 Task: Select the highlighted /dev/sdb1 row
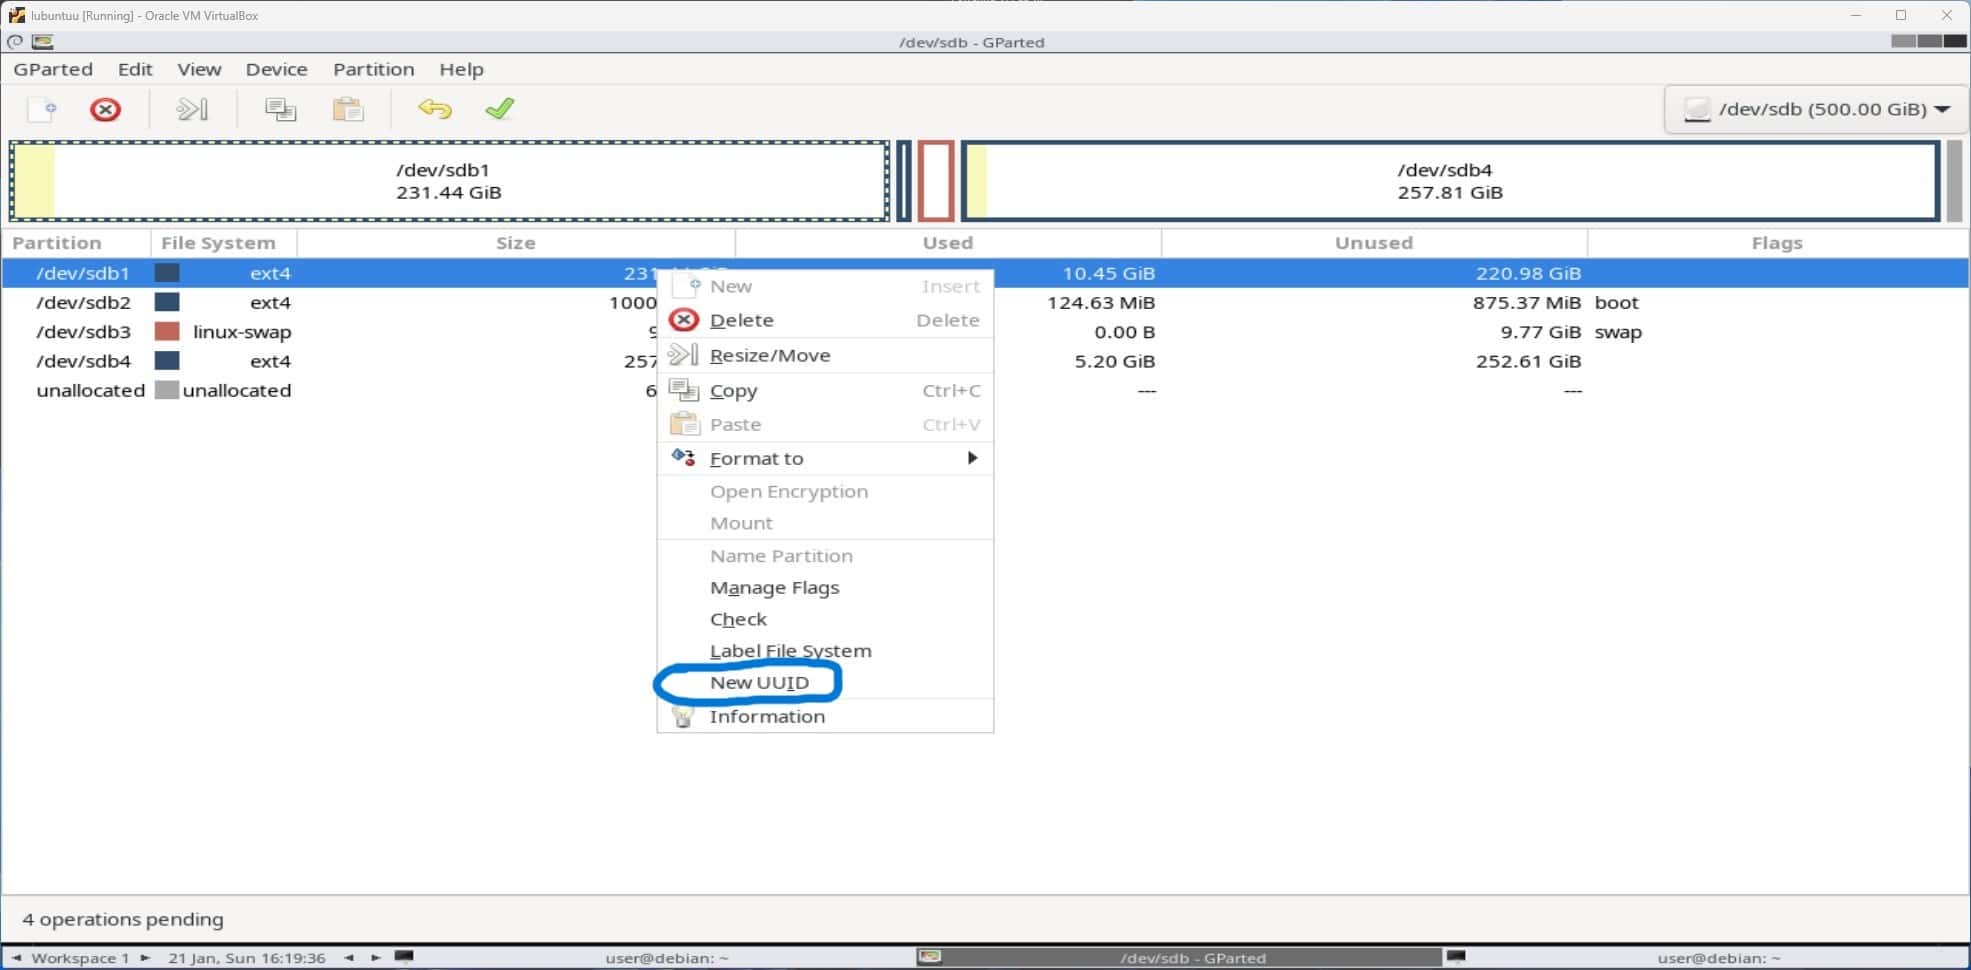985,273
